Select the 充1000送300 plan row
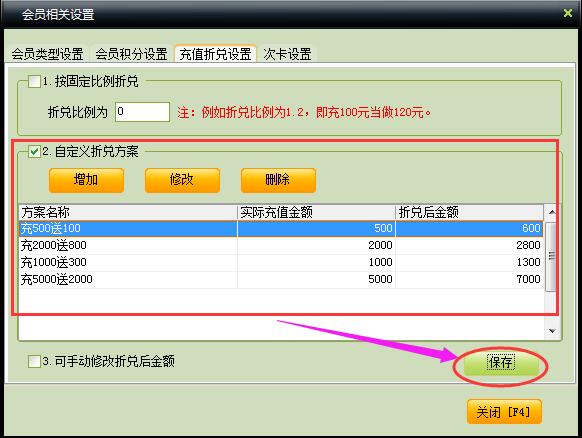582x438 pixels. click(x=281, y=262)
